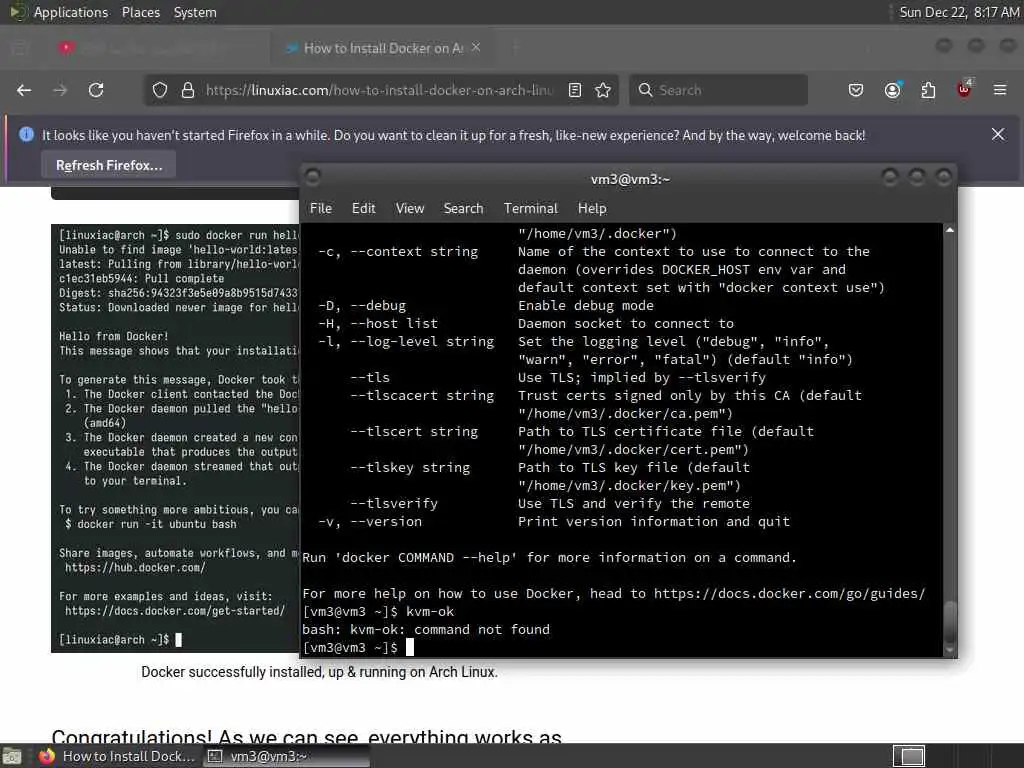This screenshot has height=768, width=1024.
Task: Close the How to Install Docker tab
Action: tap(476, 47)
